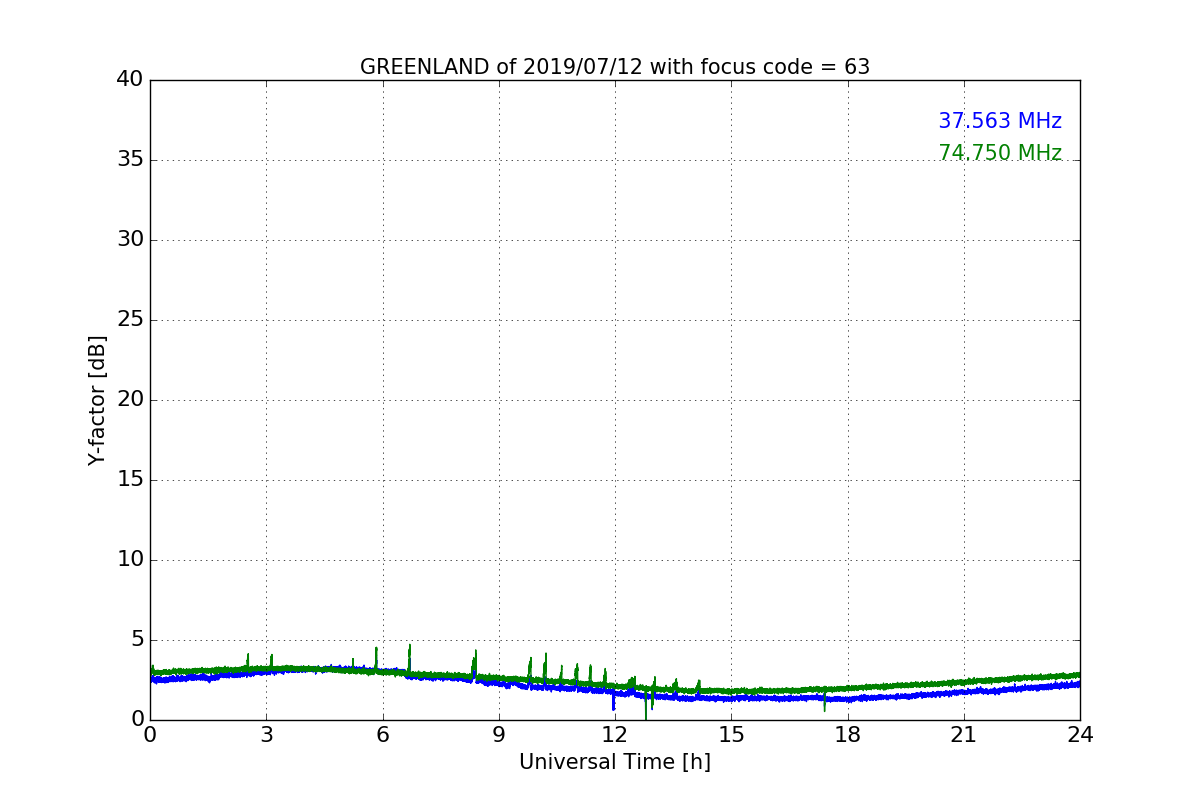The image size is (1200, 800).
Task: Click y-axis tick label 15
Action: [130, 479]
